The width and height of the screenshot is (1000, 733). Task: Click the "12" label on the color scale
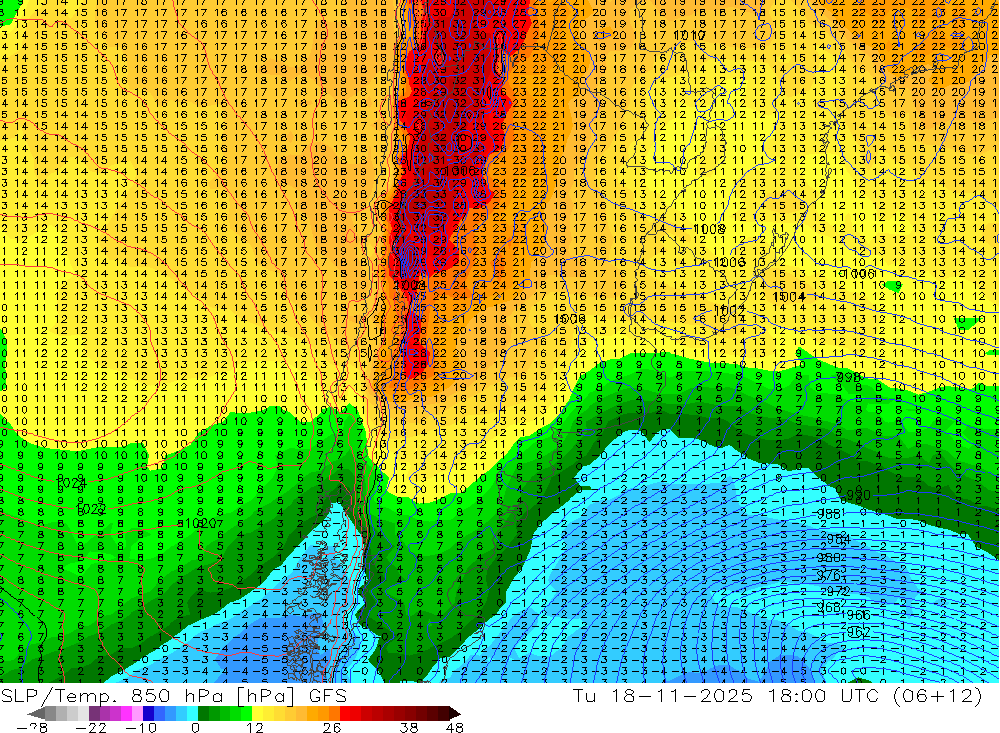click(x=255, y=727)
